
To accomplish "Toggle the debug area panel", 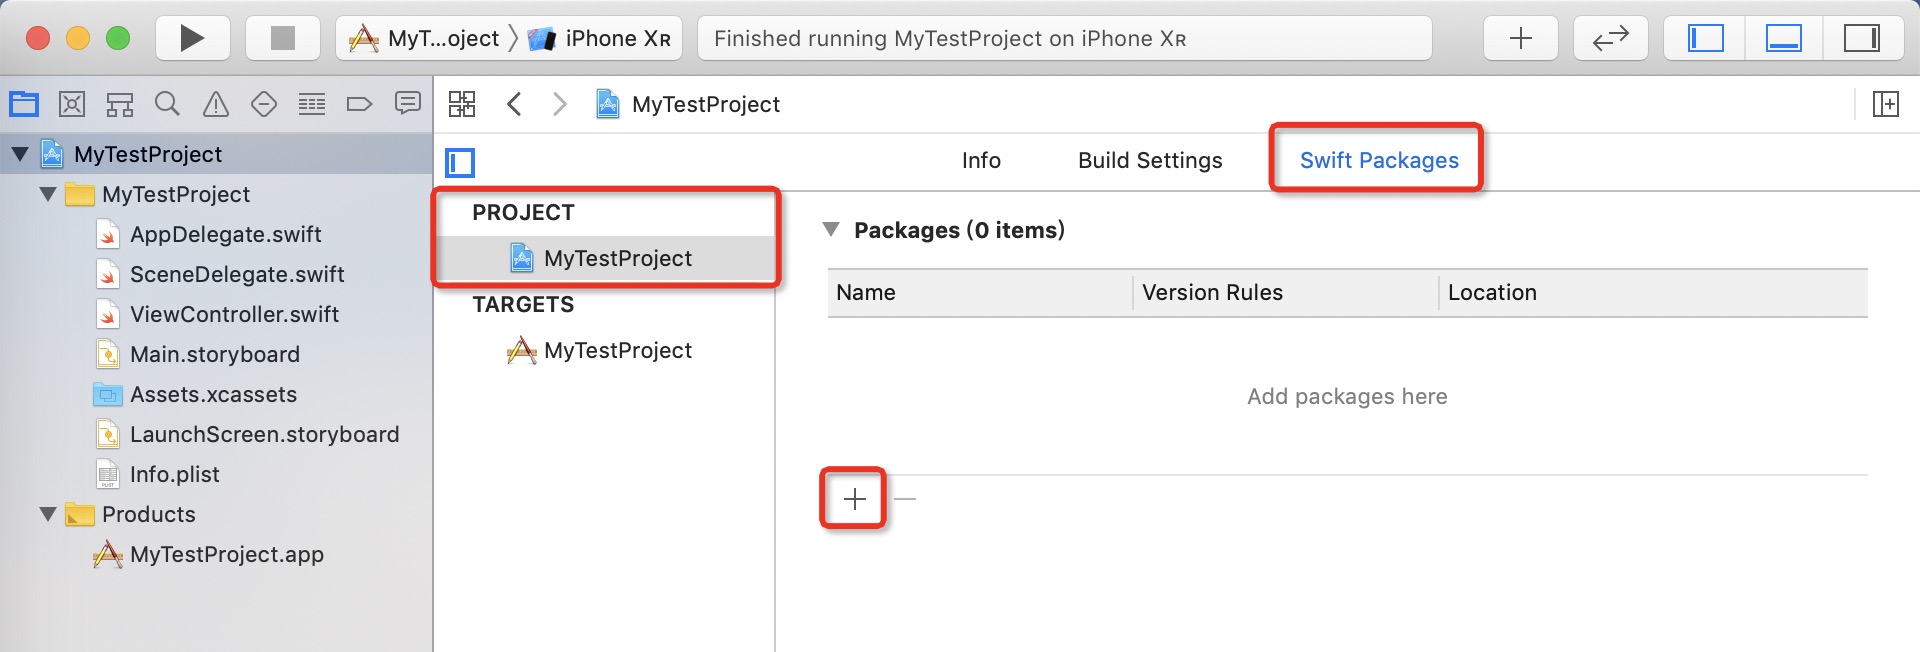I will [1783, 38].
